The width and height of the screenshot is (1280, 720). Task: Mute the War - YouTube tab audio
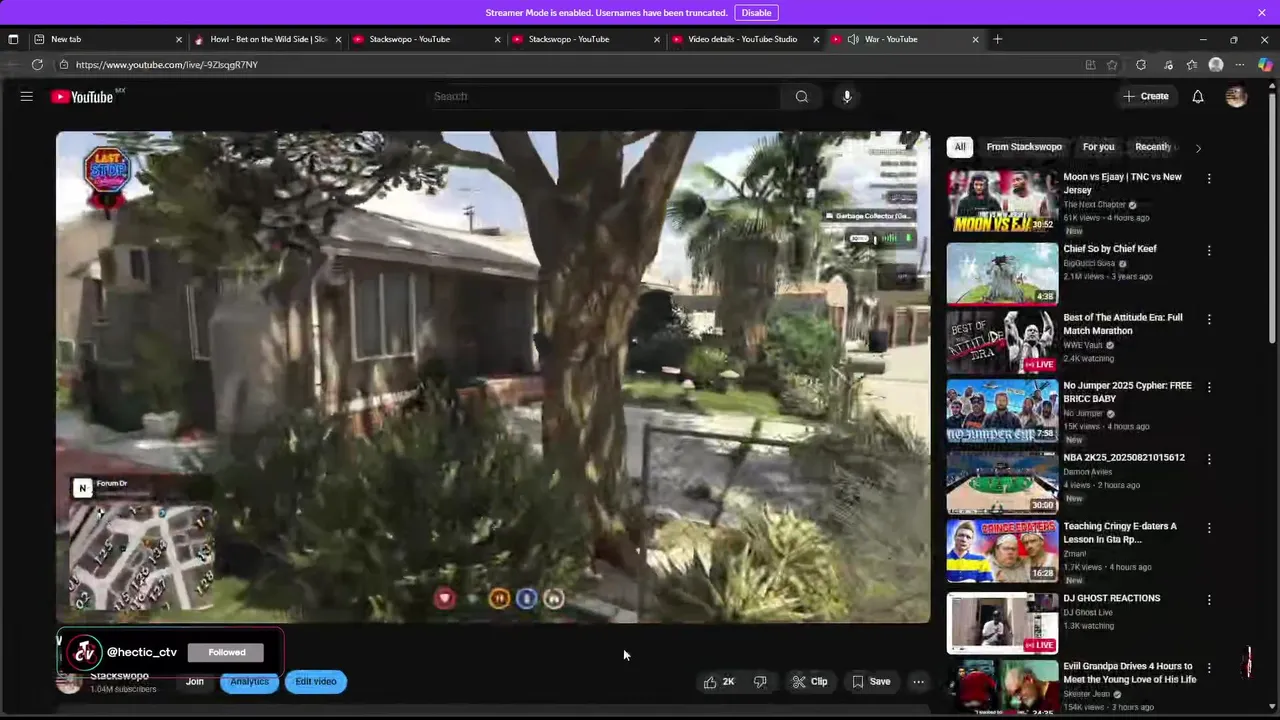(853, 39)
